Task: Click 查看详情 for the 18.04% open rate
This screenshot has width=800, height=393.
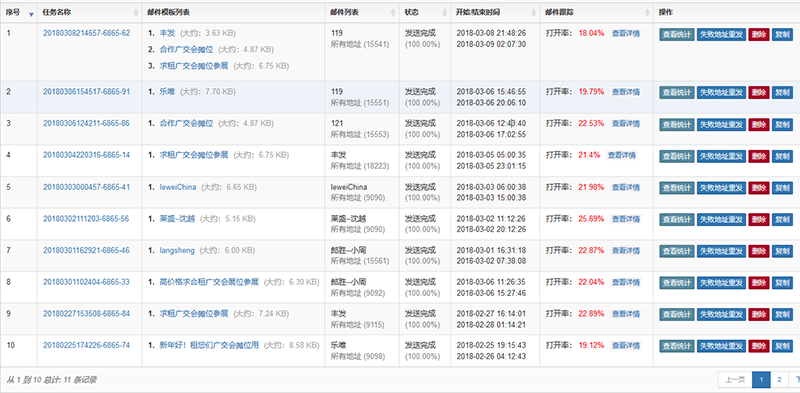Action: click(626, 34)
